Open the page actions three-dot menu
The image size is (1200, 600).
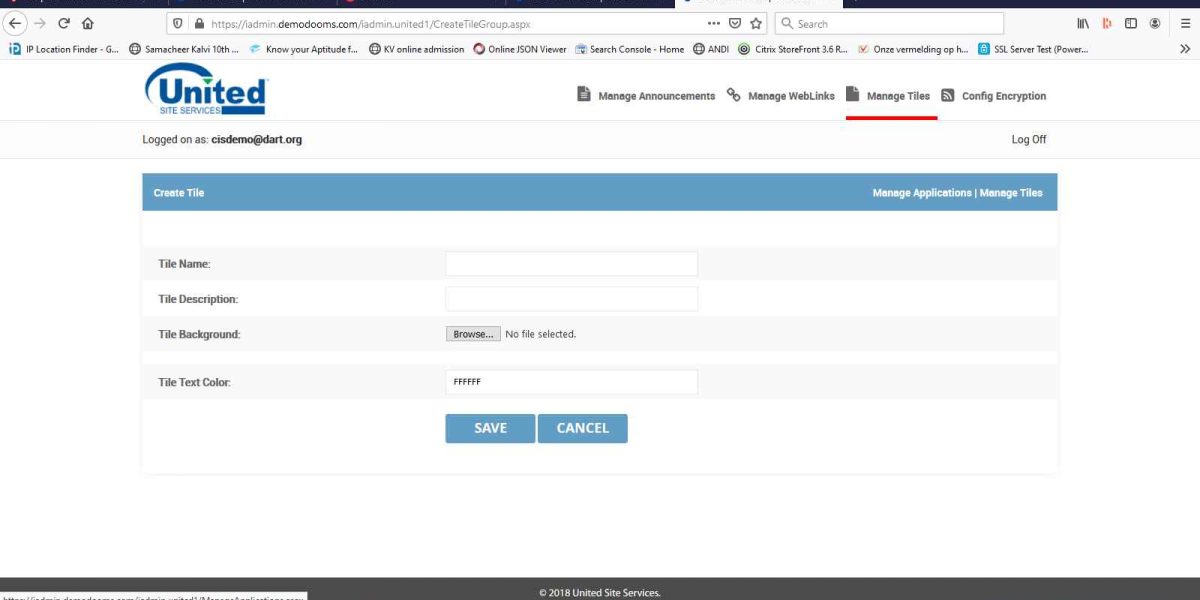[713, 23]
